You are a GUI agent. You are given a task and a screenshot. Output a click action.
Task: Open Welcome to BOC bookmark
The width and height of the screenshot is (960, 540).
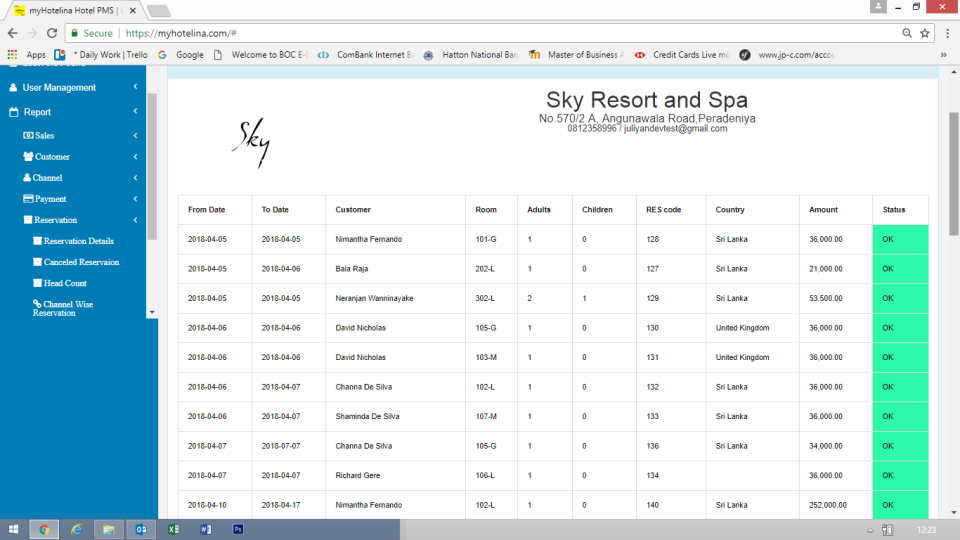point(261,54)
